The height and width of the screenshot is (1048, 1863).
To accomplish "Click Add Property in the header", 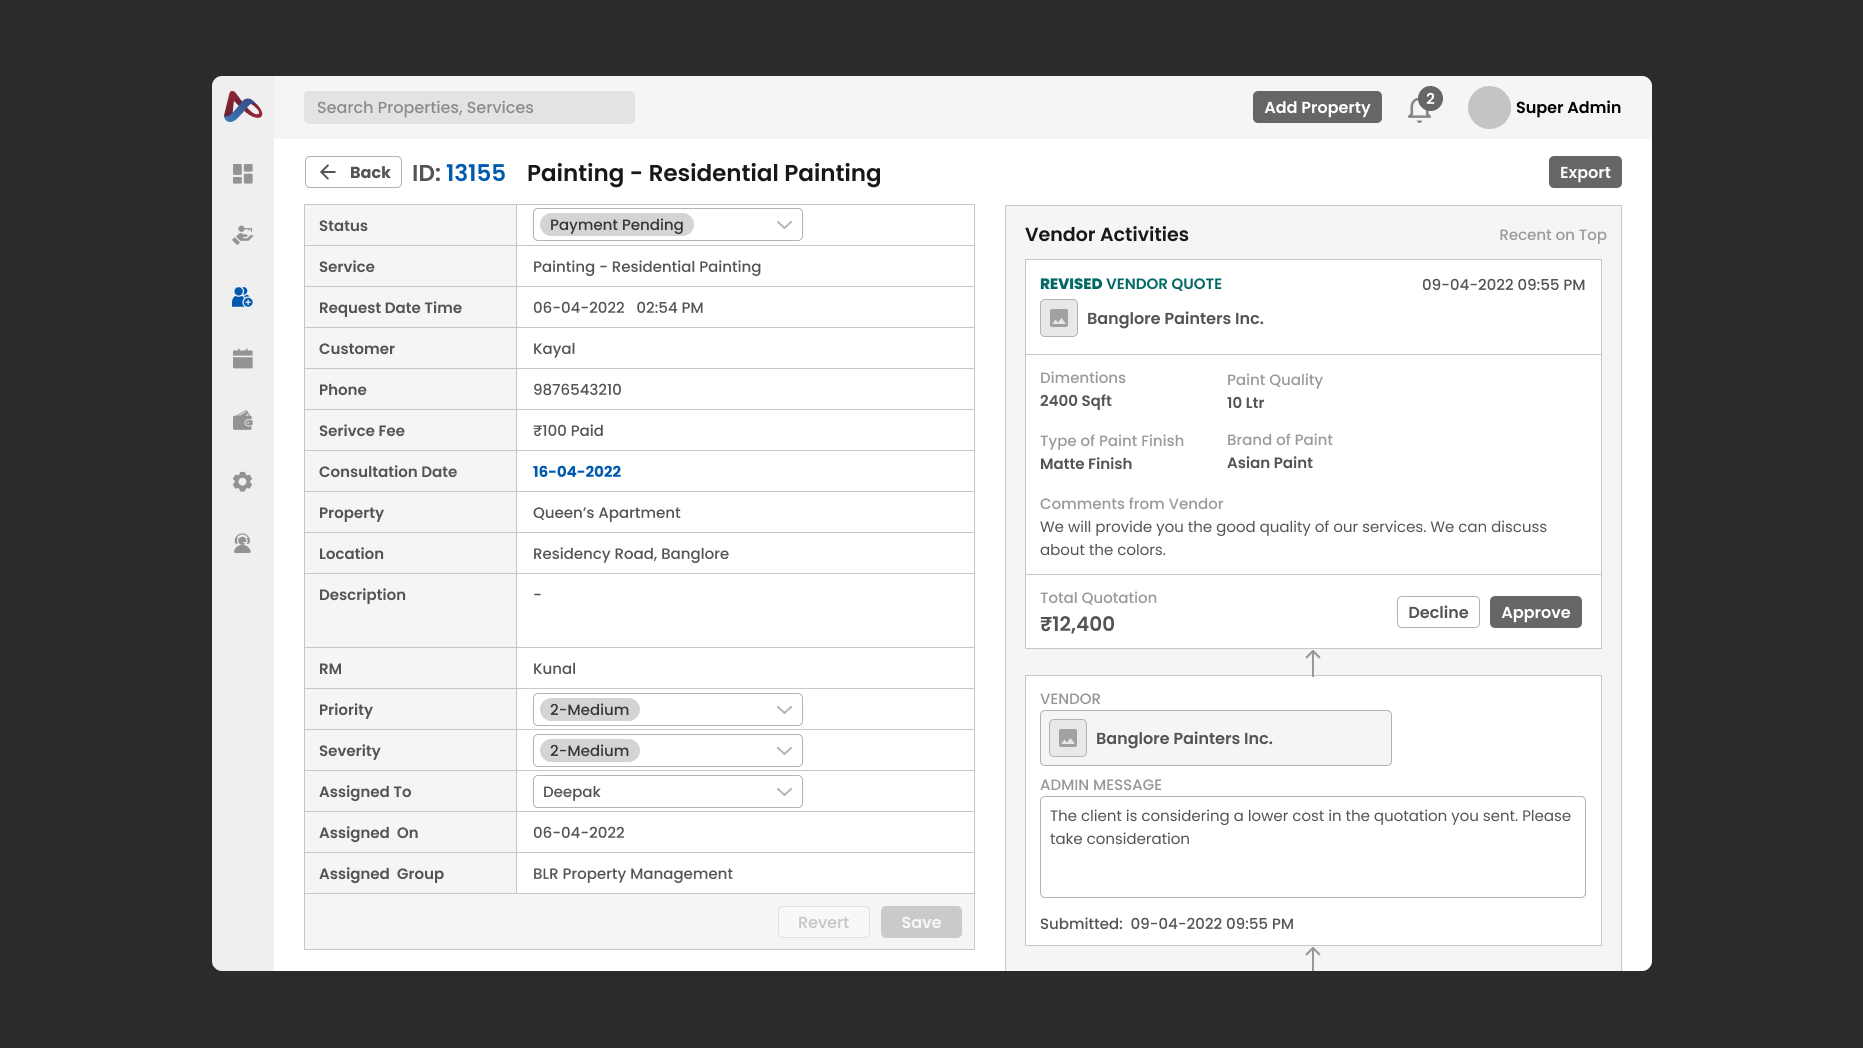I will pyautogui.click(x=1316, y=107).
